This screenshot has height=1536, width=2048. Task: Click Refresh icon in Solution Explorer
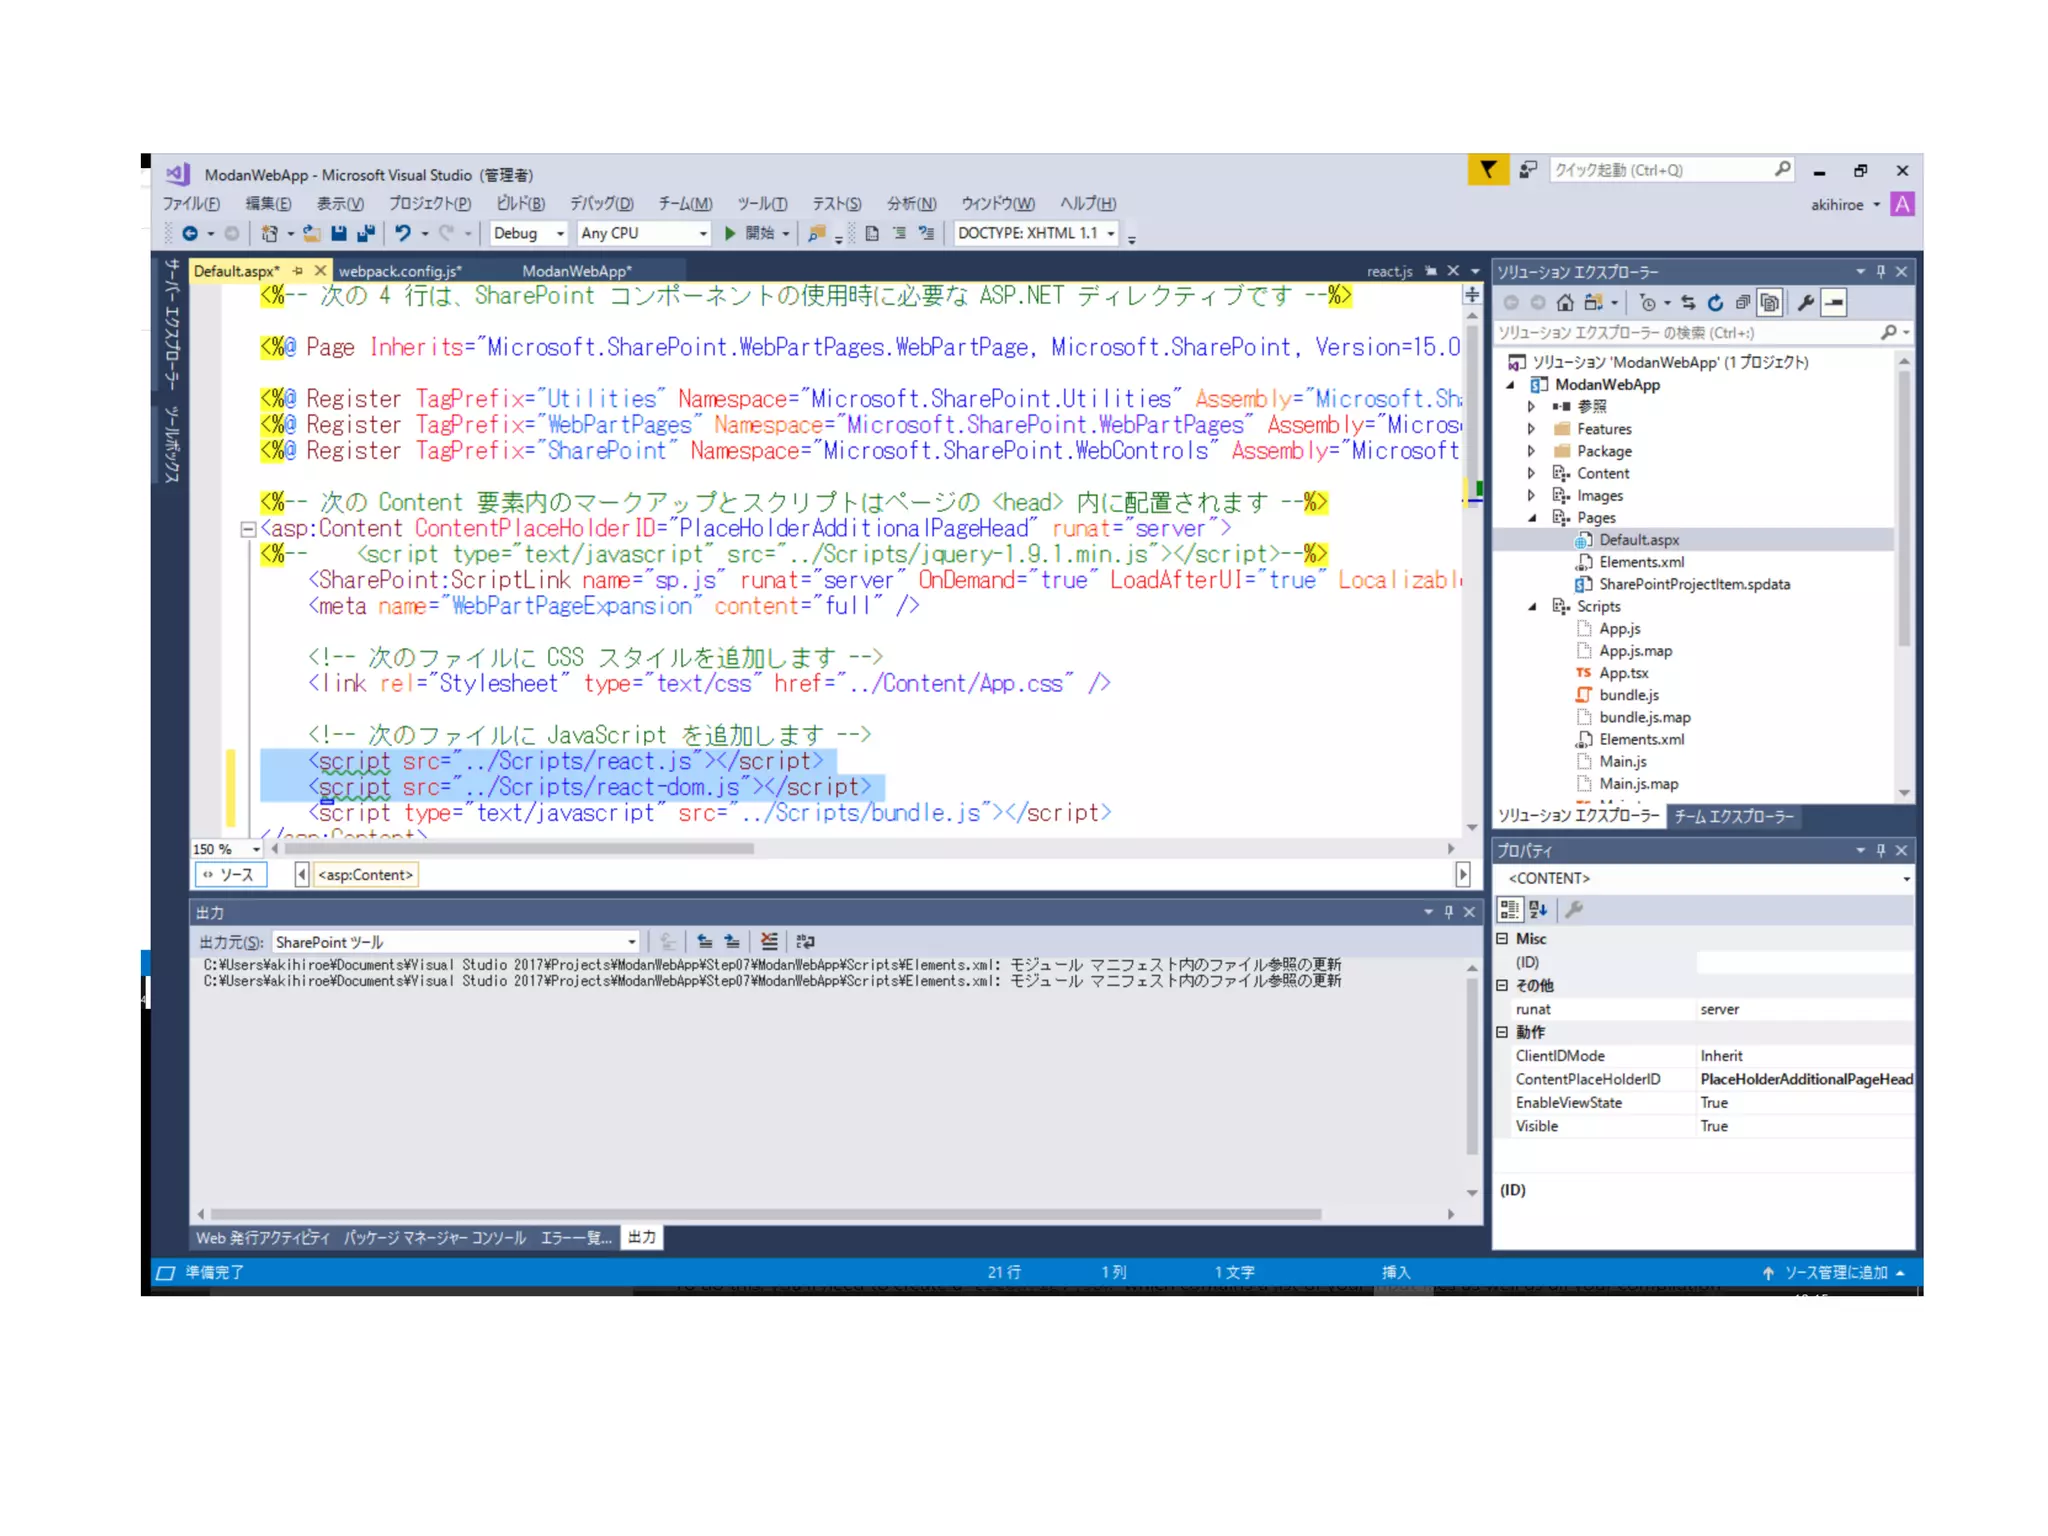point(1715,303)
